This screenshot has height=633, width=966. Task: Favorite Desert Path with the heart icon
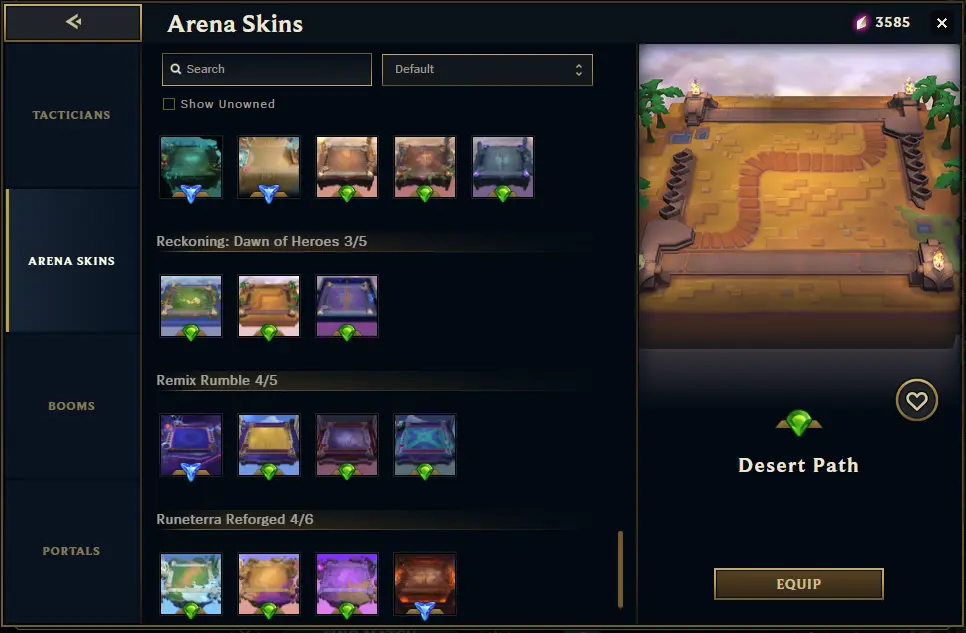click(916, 401)
